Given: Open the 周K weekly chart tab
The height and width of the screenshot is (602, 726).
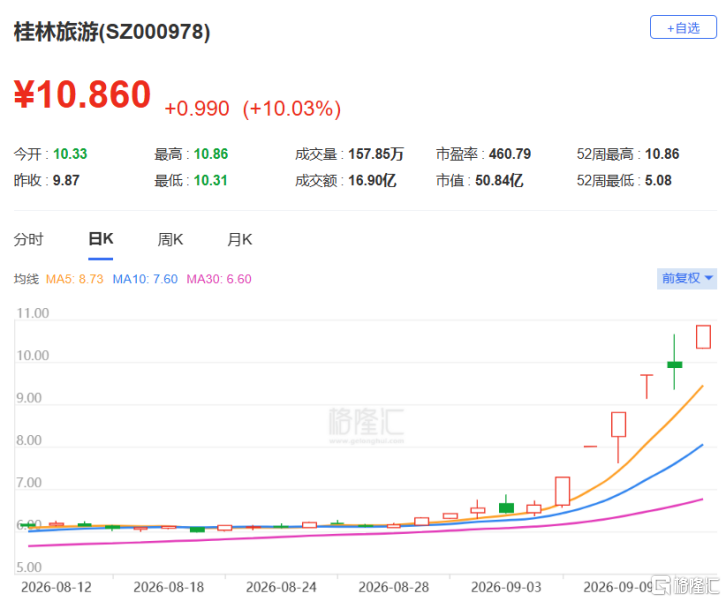Looking at the screenshot, I should click(170, 239).
